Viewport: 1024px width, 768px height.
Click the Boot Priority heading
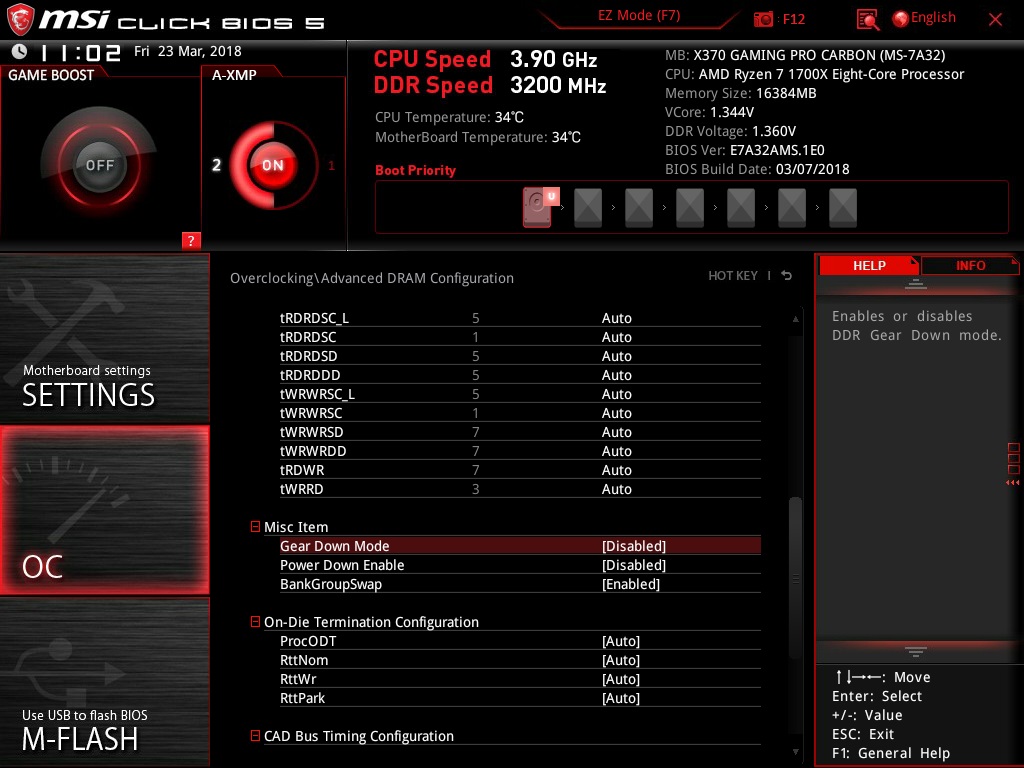pos(415,170)
